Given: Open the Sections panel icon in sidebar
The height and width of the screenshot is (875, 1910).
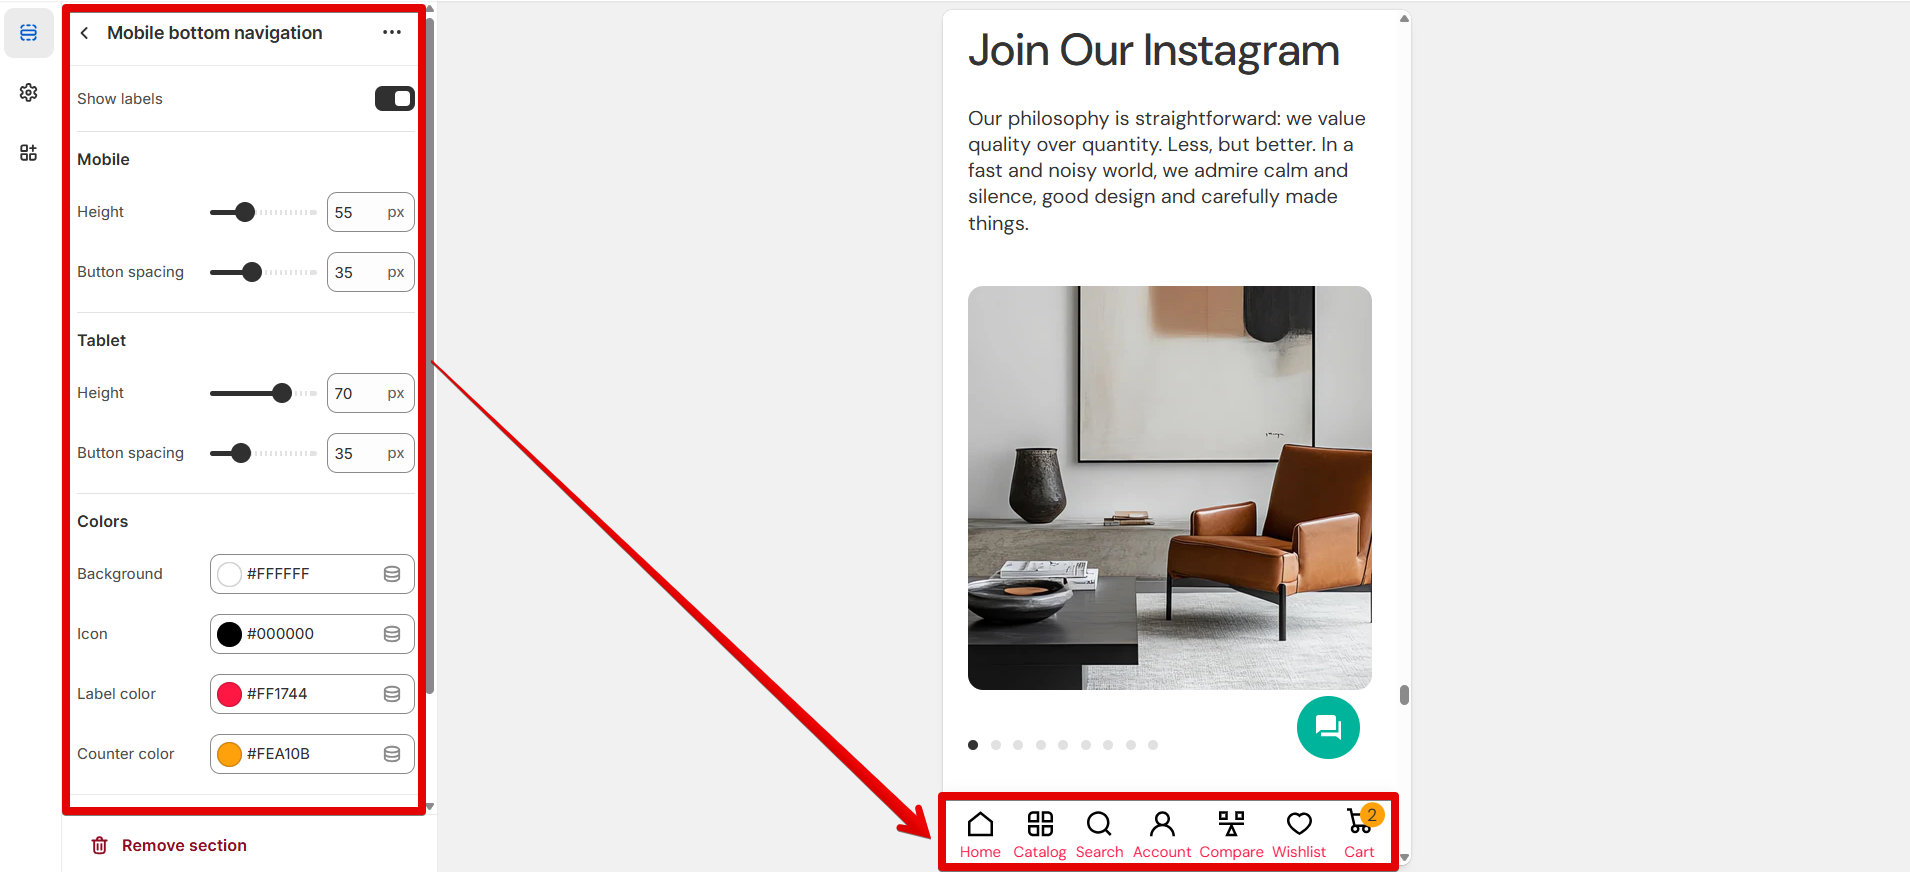Looking at the screenshot, I should [x=29, y=33].
